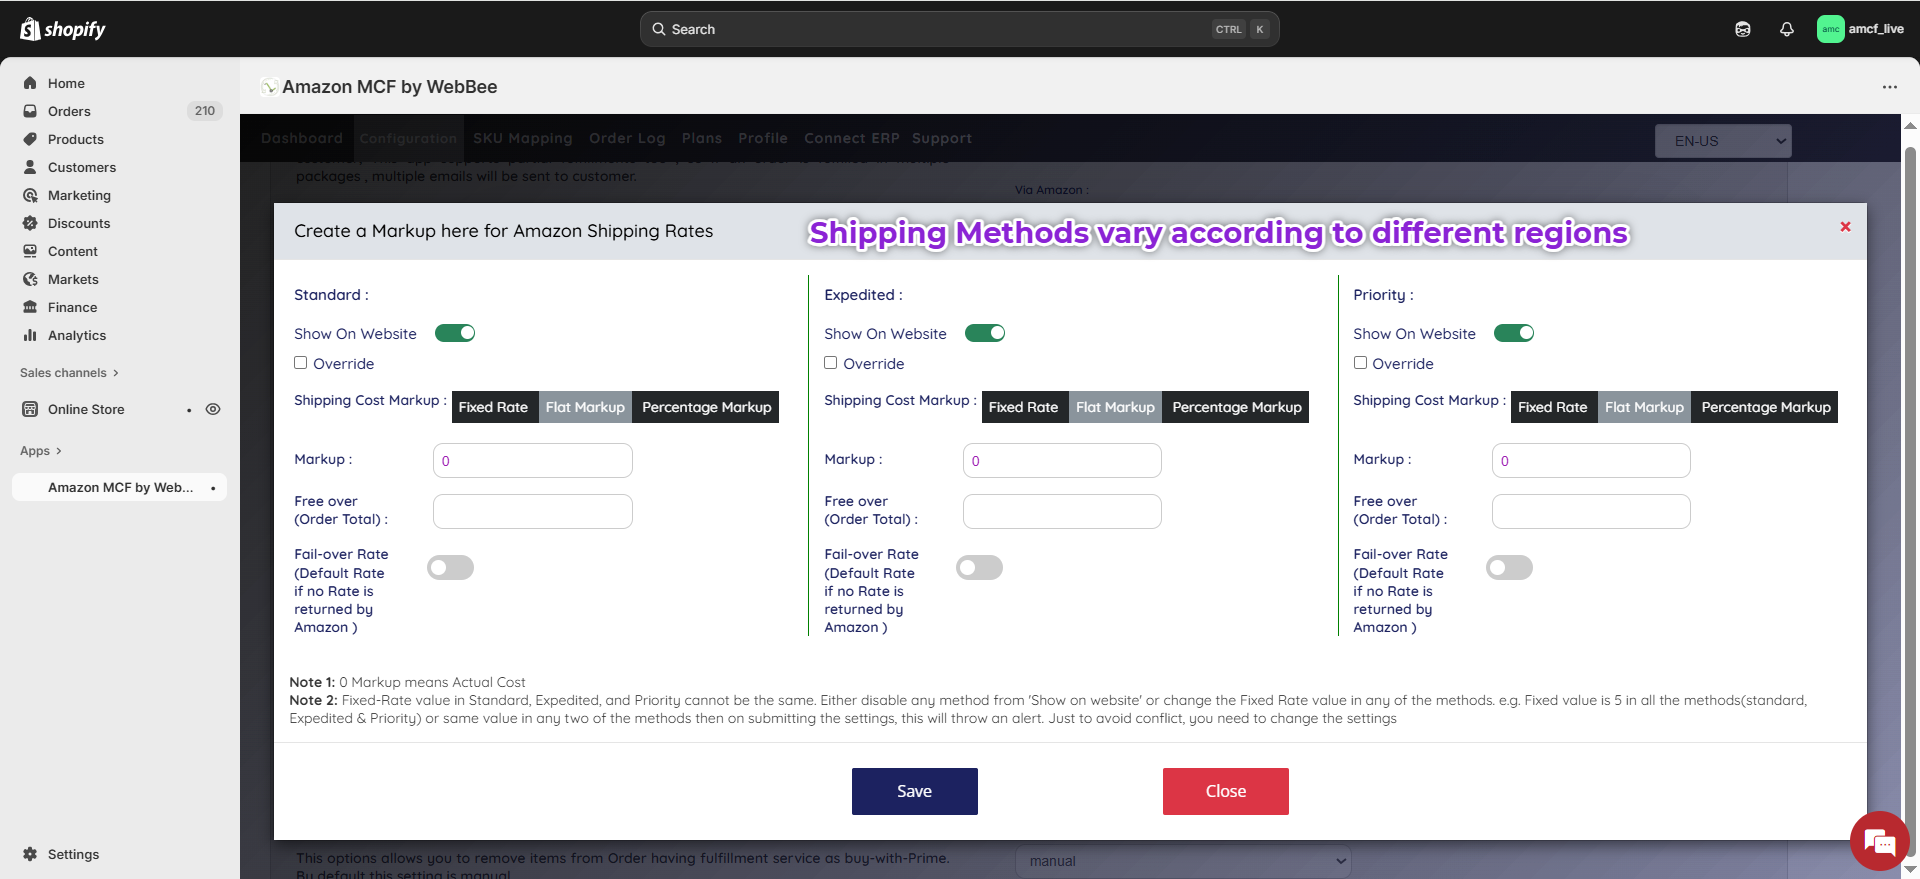Click the Discounts icon in sidebar
The image size is (1920, 879).
click(x=30, y=223)
